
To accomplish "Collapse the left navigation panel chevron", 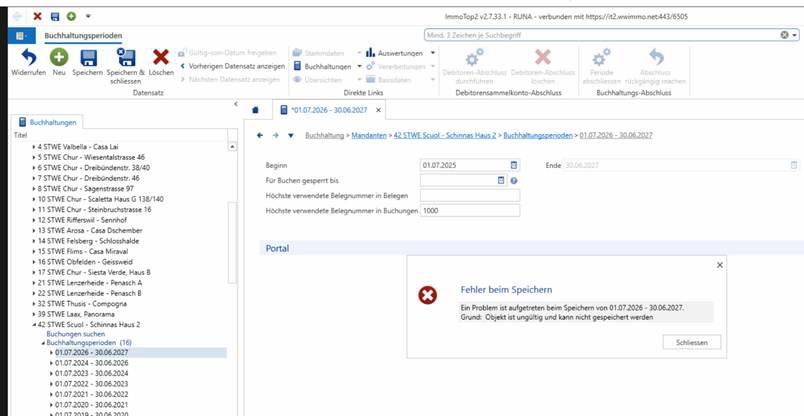I will click(236, 104).
